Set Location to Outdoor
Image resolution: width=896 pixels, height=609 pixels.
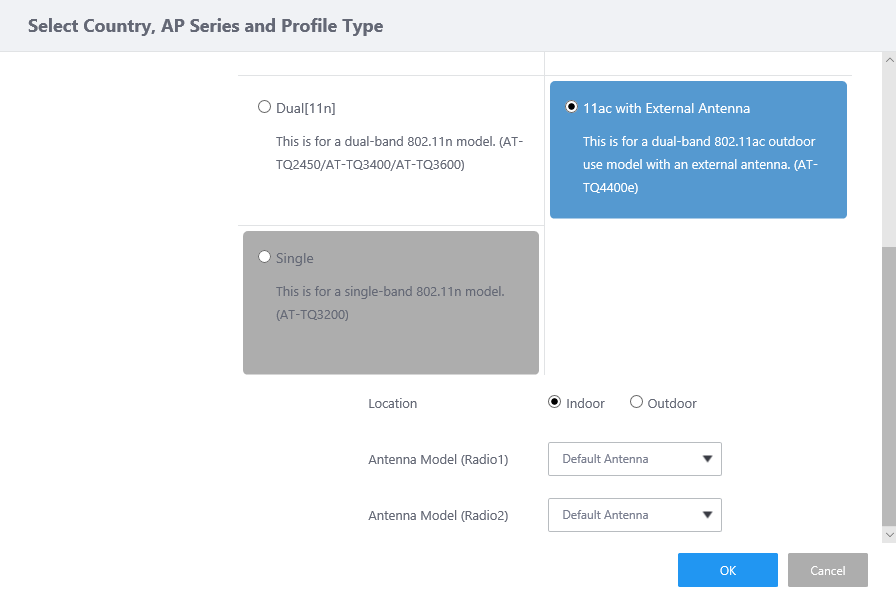point(636,402)
